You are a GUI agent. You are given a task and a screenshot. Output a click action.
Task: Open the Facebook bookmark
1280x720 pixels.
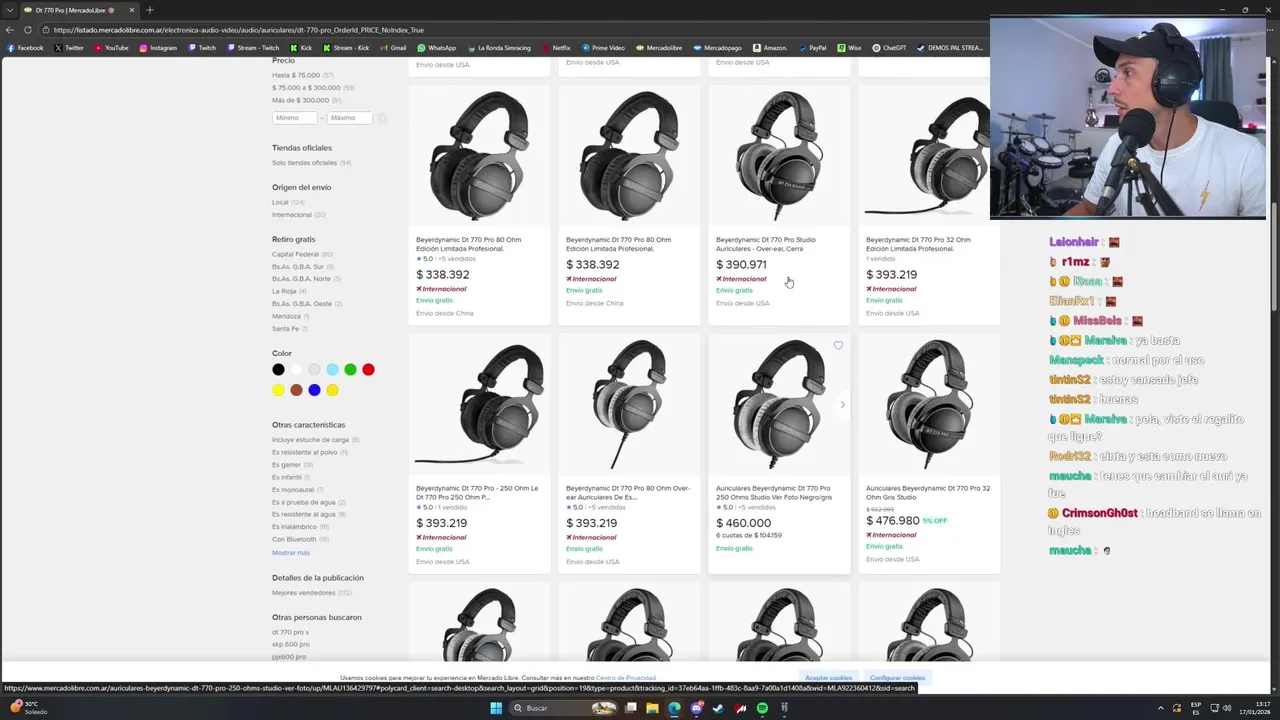tap(25, 48)
